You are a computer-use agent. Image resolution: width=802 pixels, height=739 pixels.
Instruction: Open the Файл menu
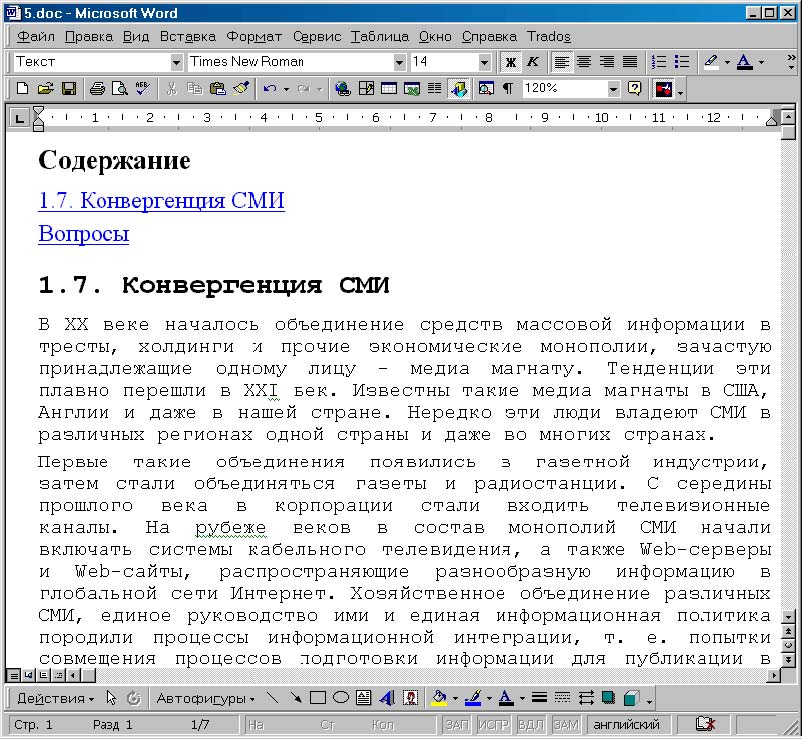[x=36, y=36]
